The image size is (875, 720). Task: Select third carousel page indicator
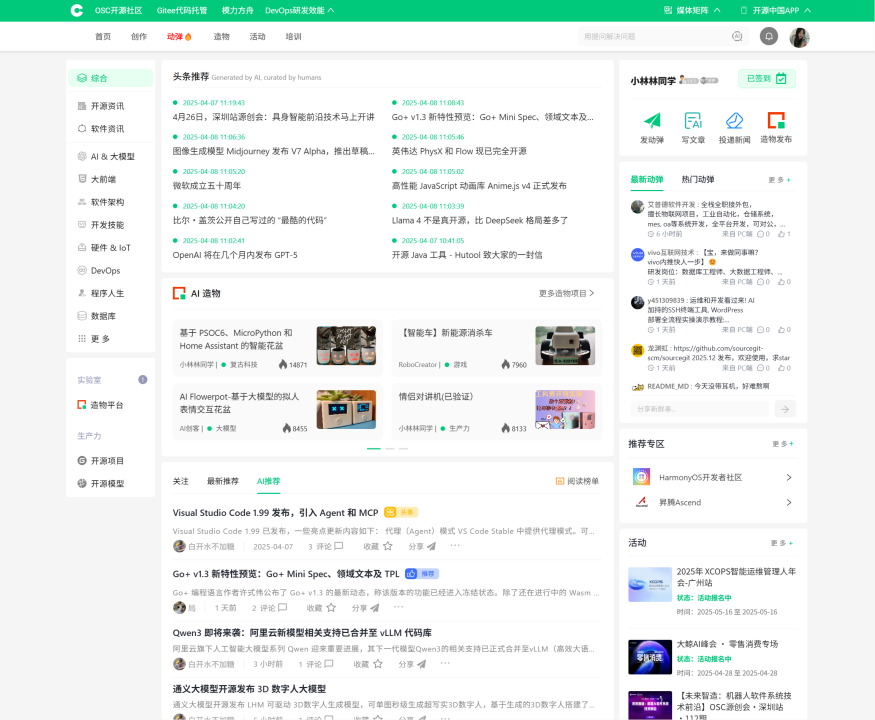pos(403,448)
